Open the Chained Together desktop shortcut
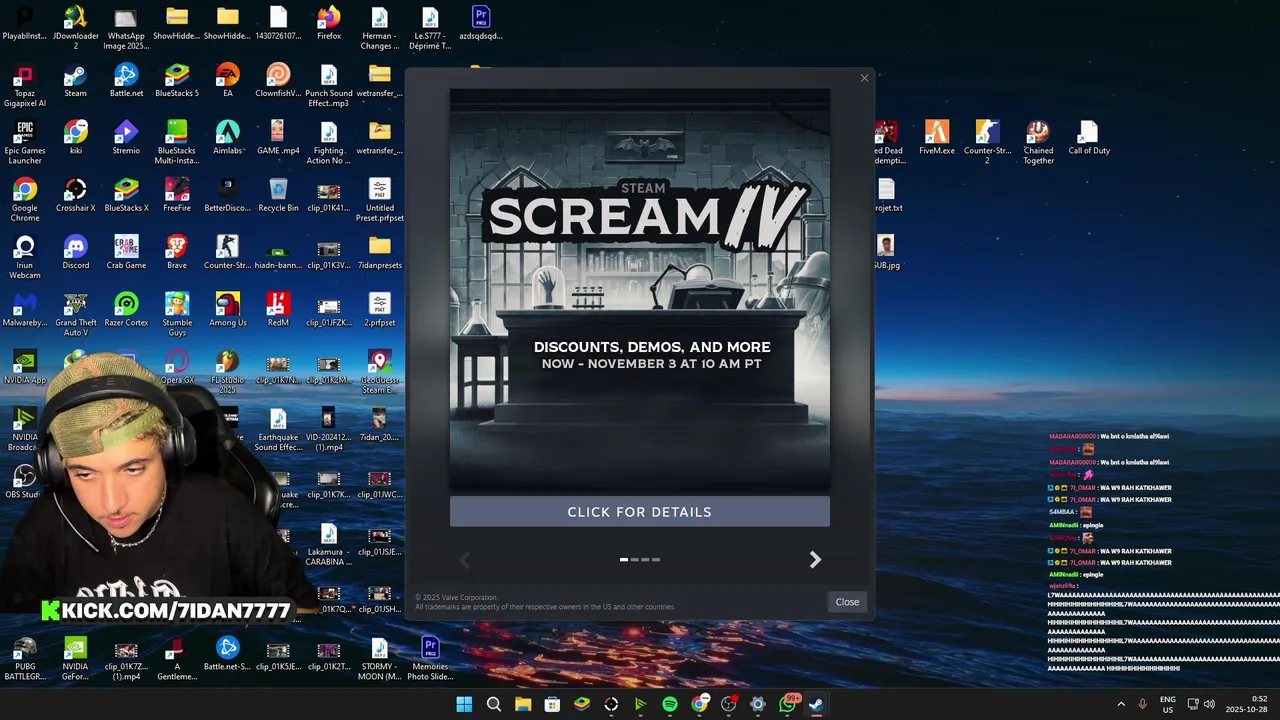This screenshot has height=720, width=1280. click(1038, 143)
